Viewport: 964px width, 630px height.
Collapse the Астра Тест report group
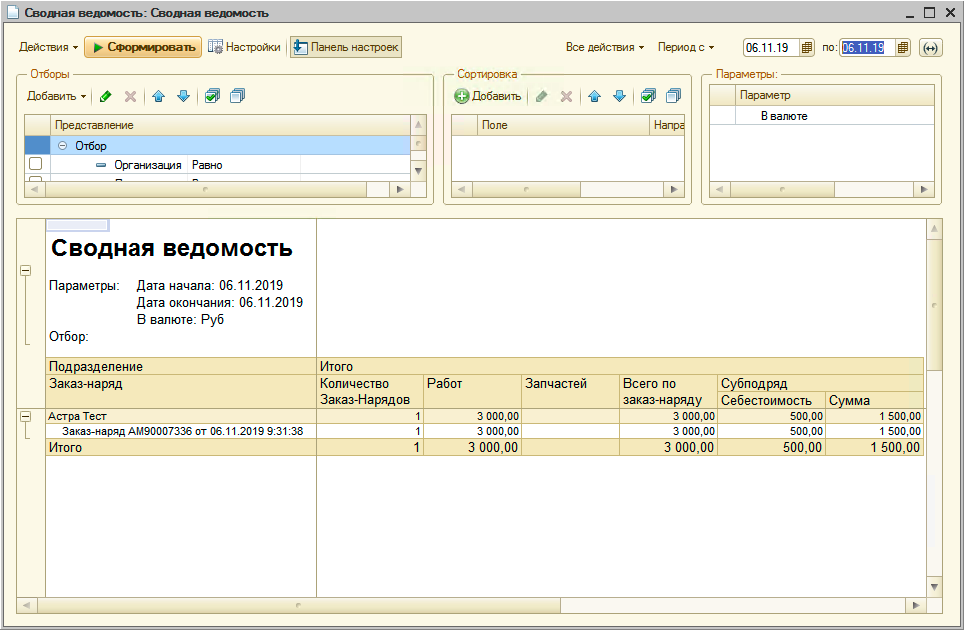pos(25,417)
